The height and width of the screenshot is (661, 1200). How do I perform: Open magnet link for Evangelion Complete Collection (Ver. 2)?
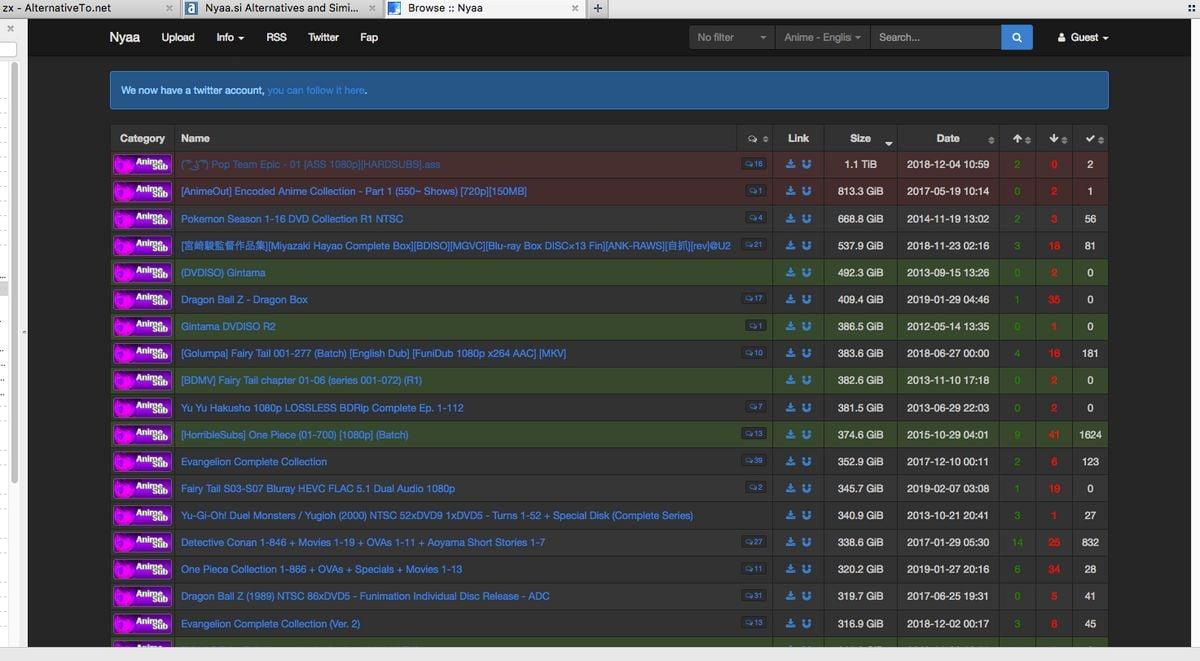[x=806, y=623]
